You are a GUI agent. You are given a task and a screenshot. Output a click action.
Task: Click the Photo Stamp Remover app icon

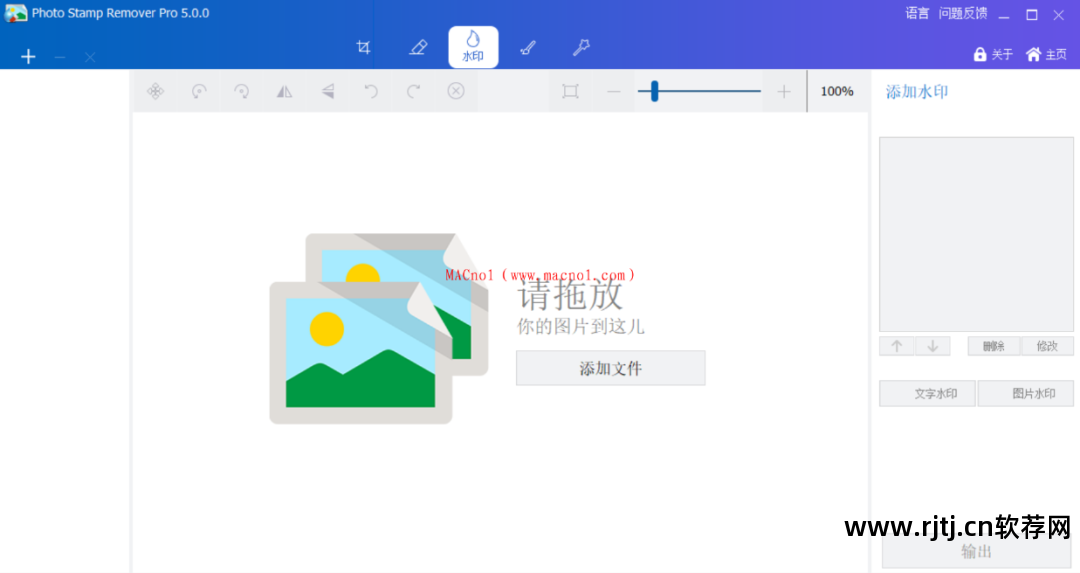point(15,13)
